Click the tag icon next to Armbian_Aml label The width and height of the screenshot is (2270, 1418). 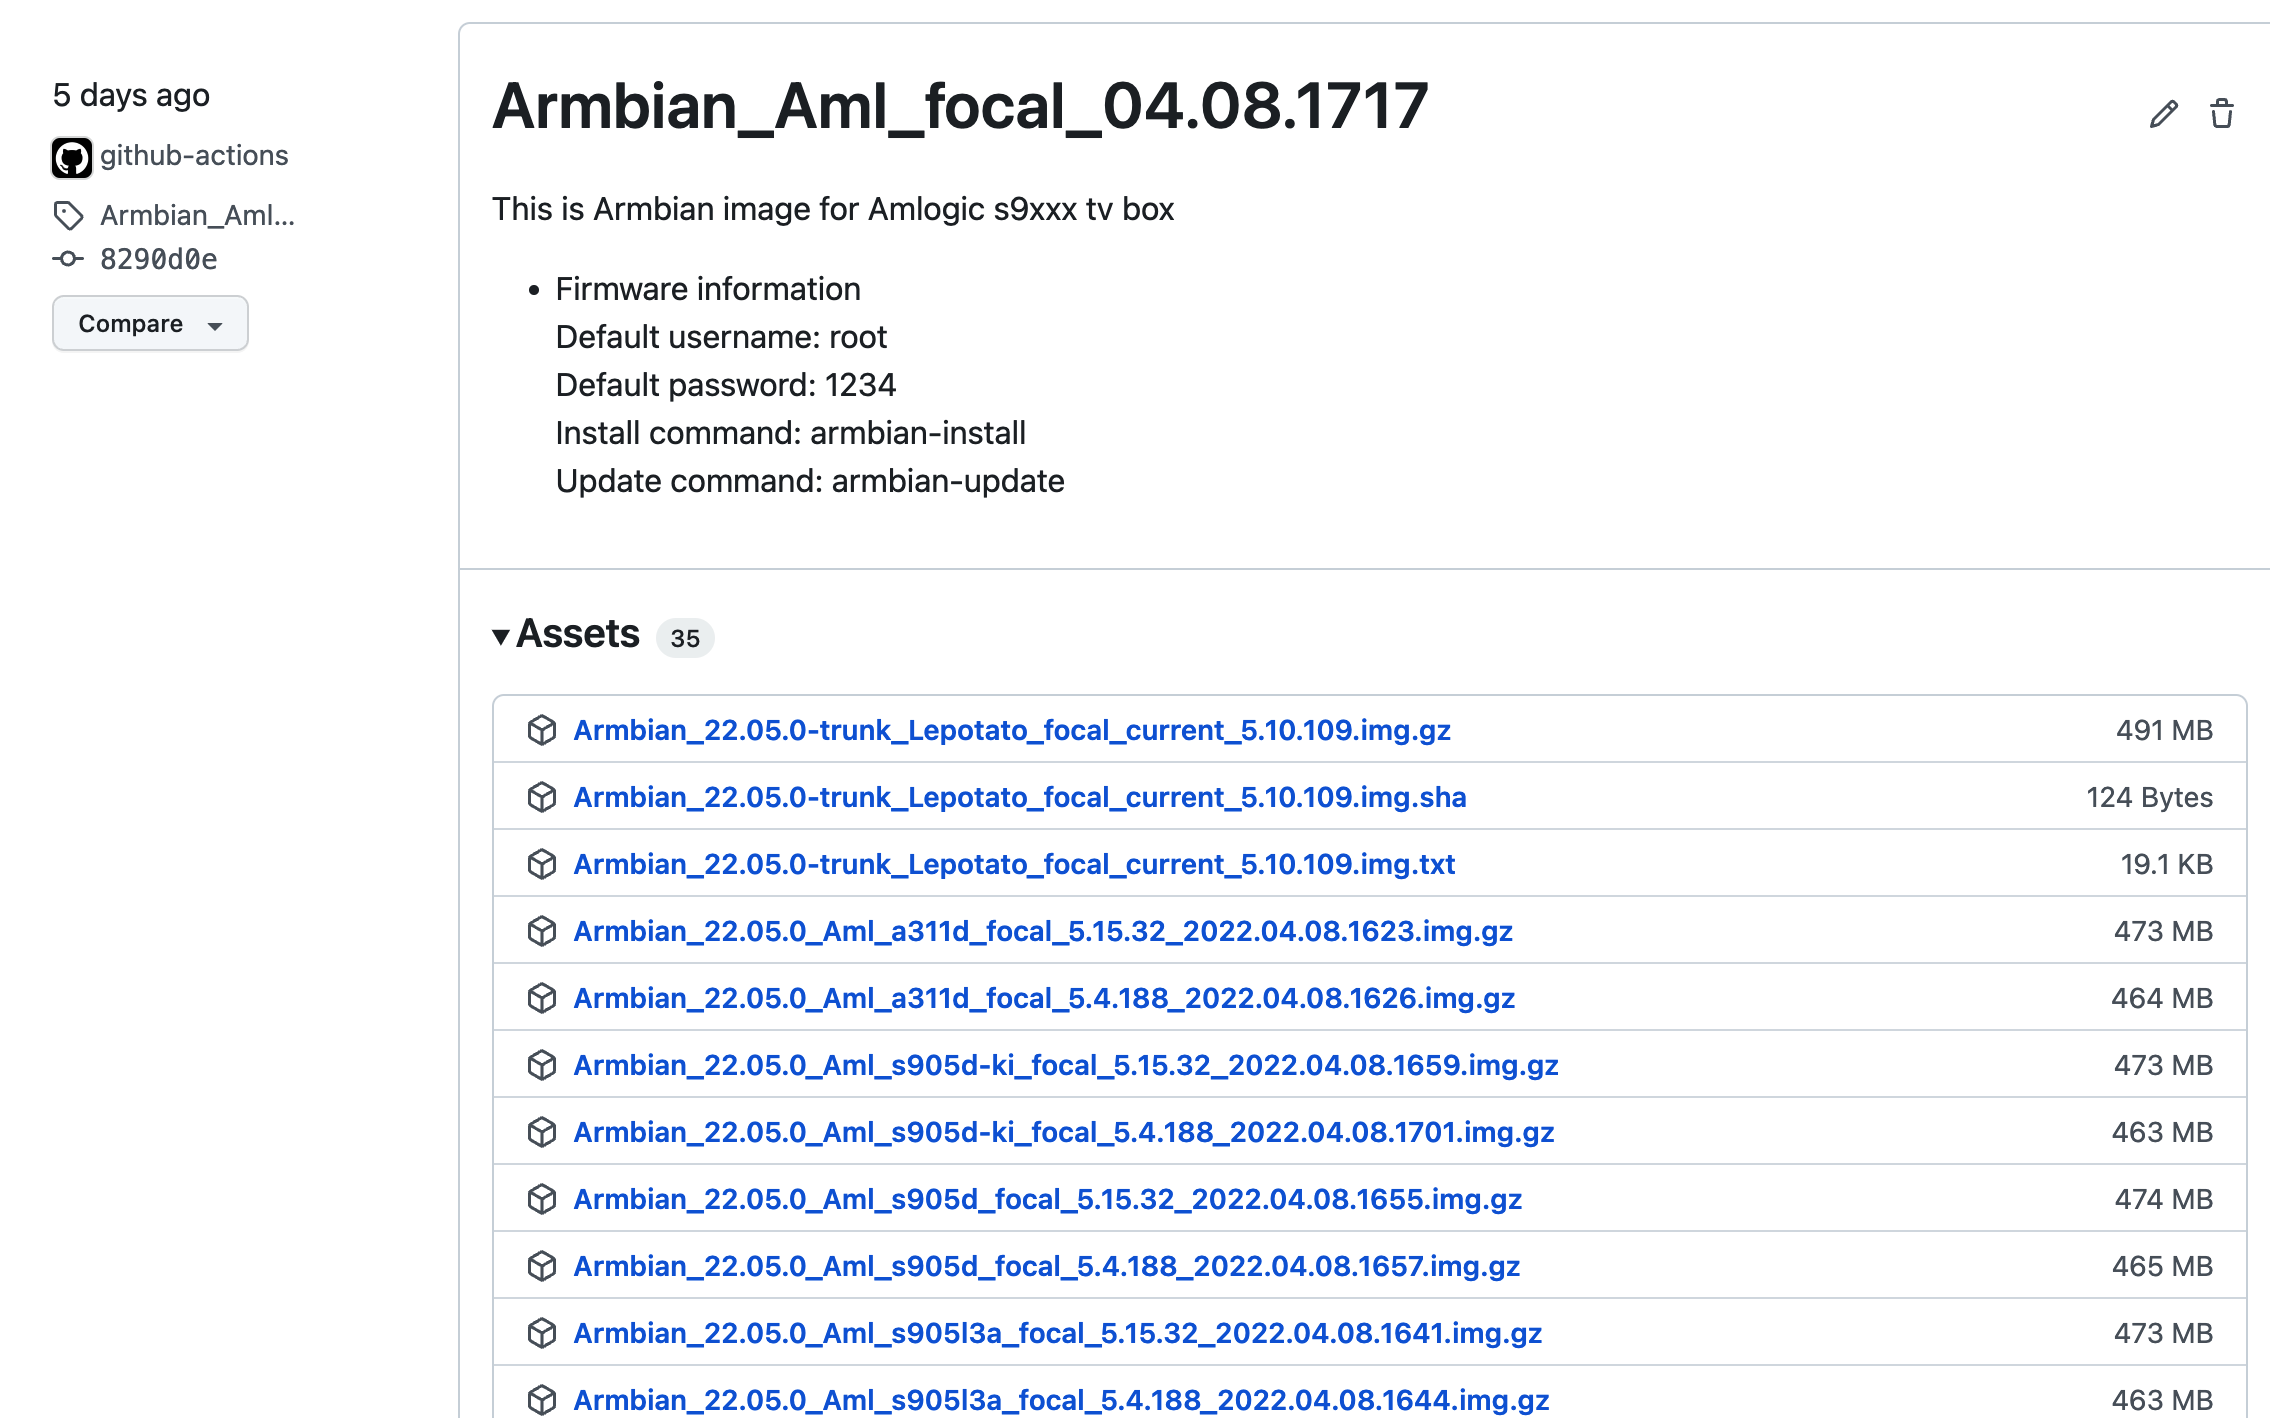coord(69,214)
